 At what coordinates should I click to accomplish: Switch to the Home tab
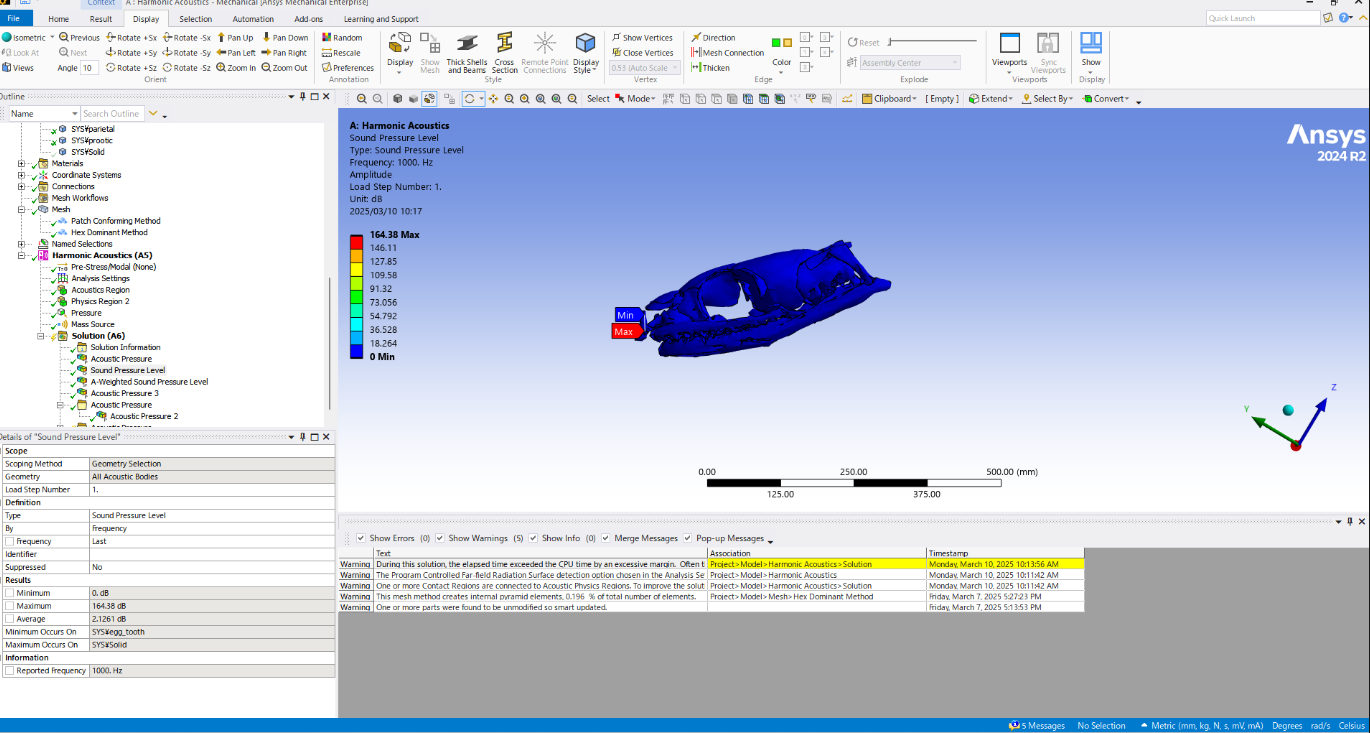59,18
